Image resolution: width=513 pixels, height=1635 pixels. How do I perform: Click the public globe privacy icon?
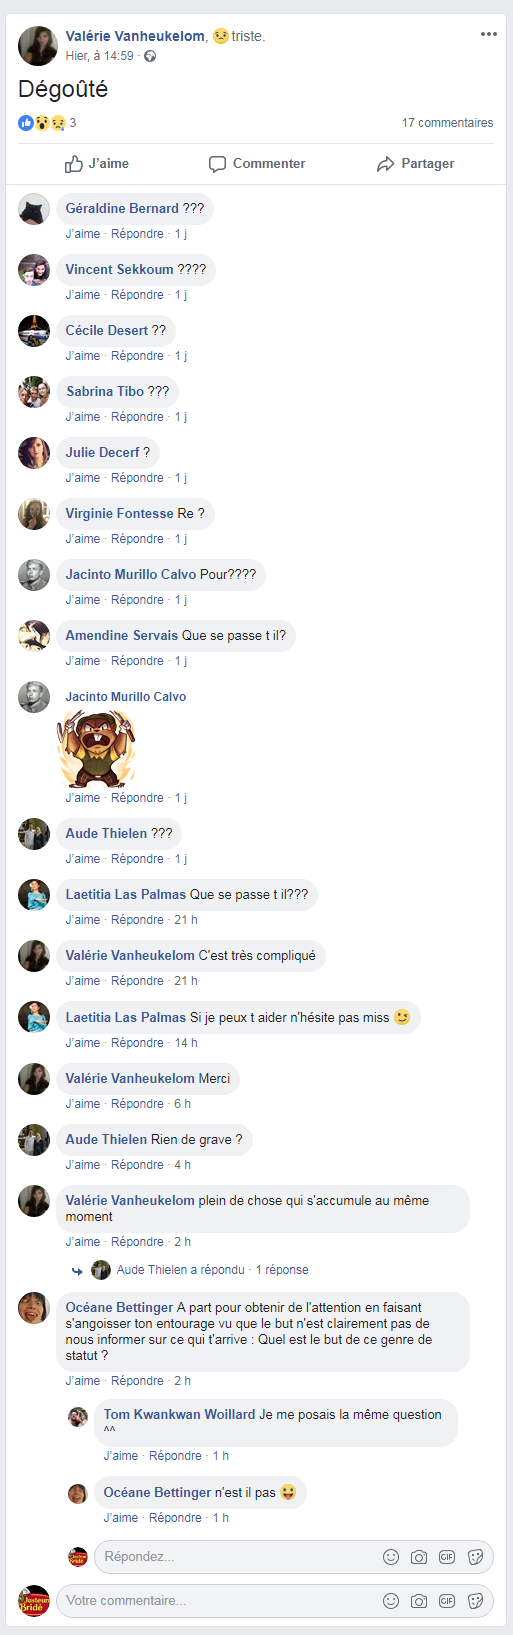pyautogui.click(x=150, y=56)
